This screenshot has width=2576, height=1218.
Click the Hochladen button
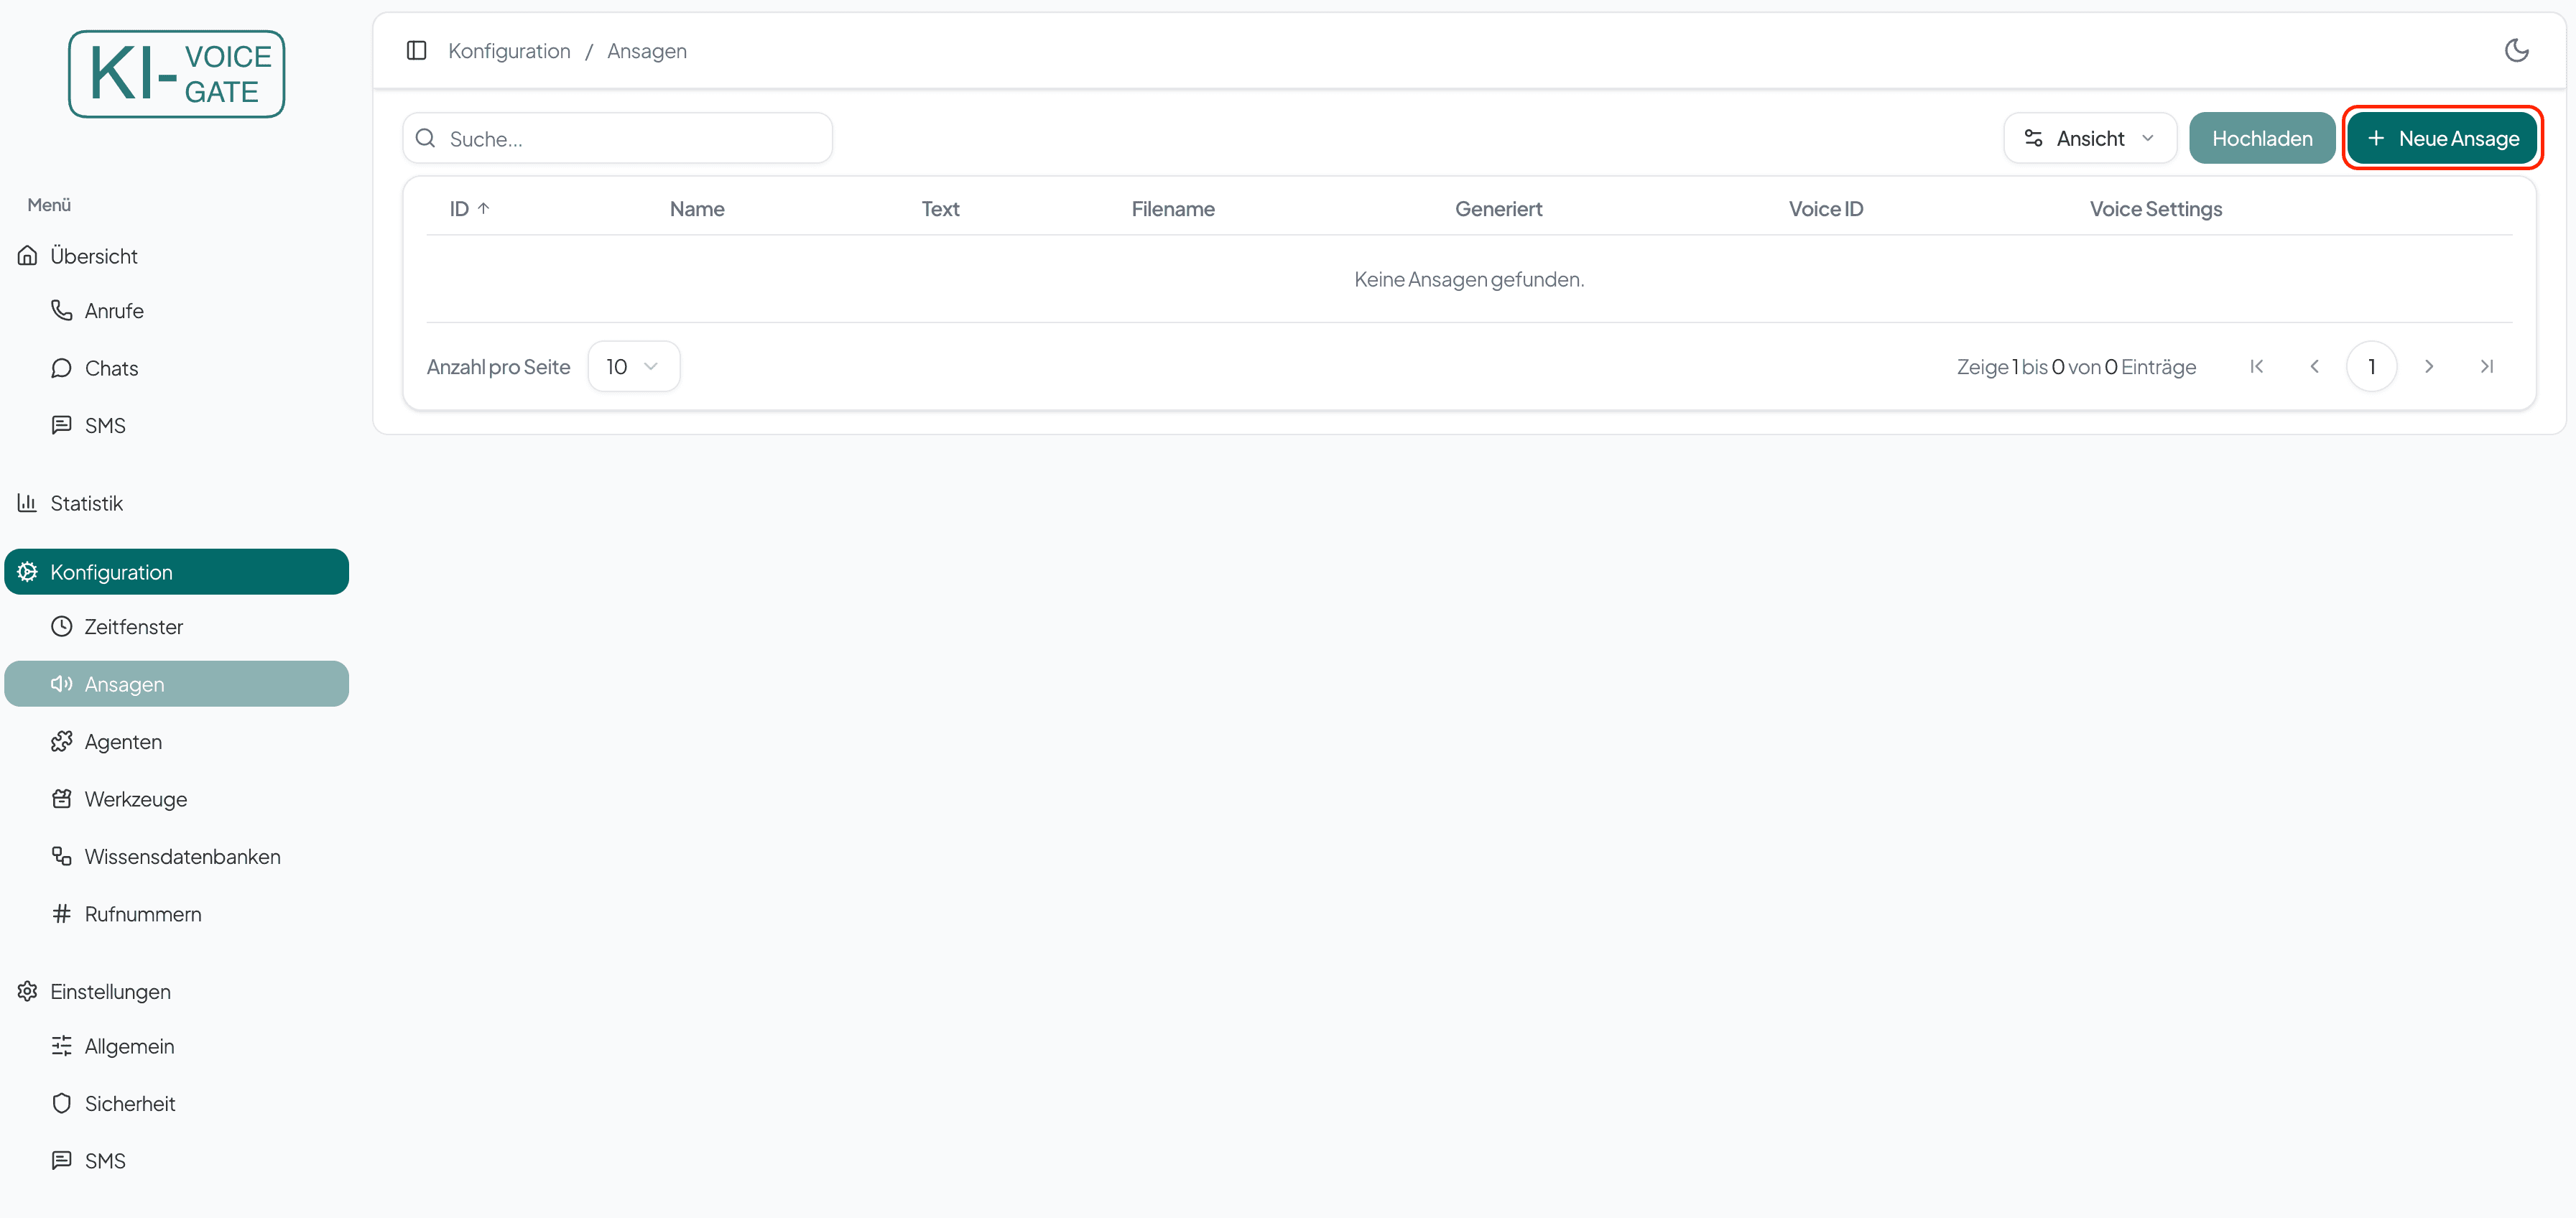(x=2261, y=138)
